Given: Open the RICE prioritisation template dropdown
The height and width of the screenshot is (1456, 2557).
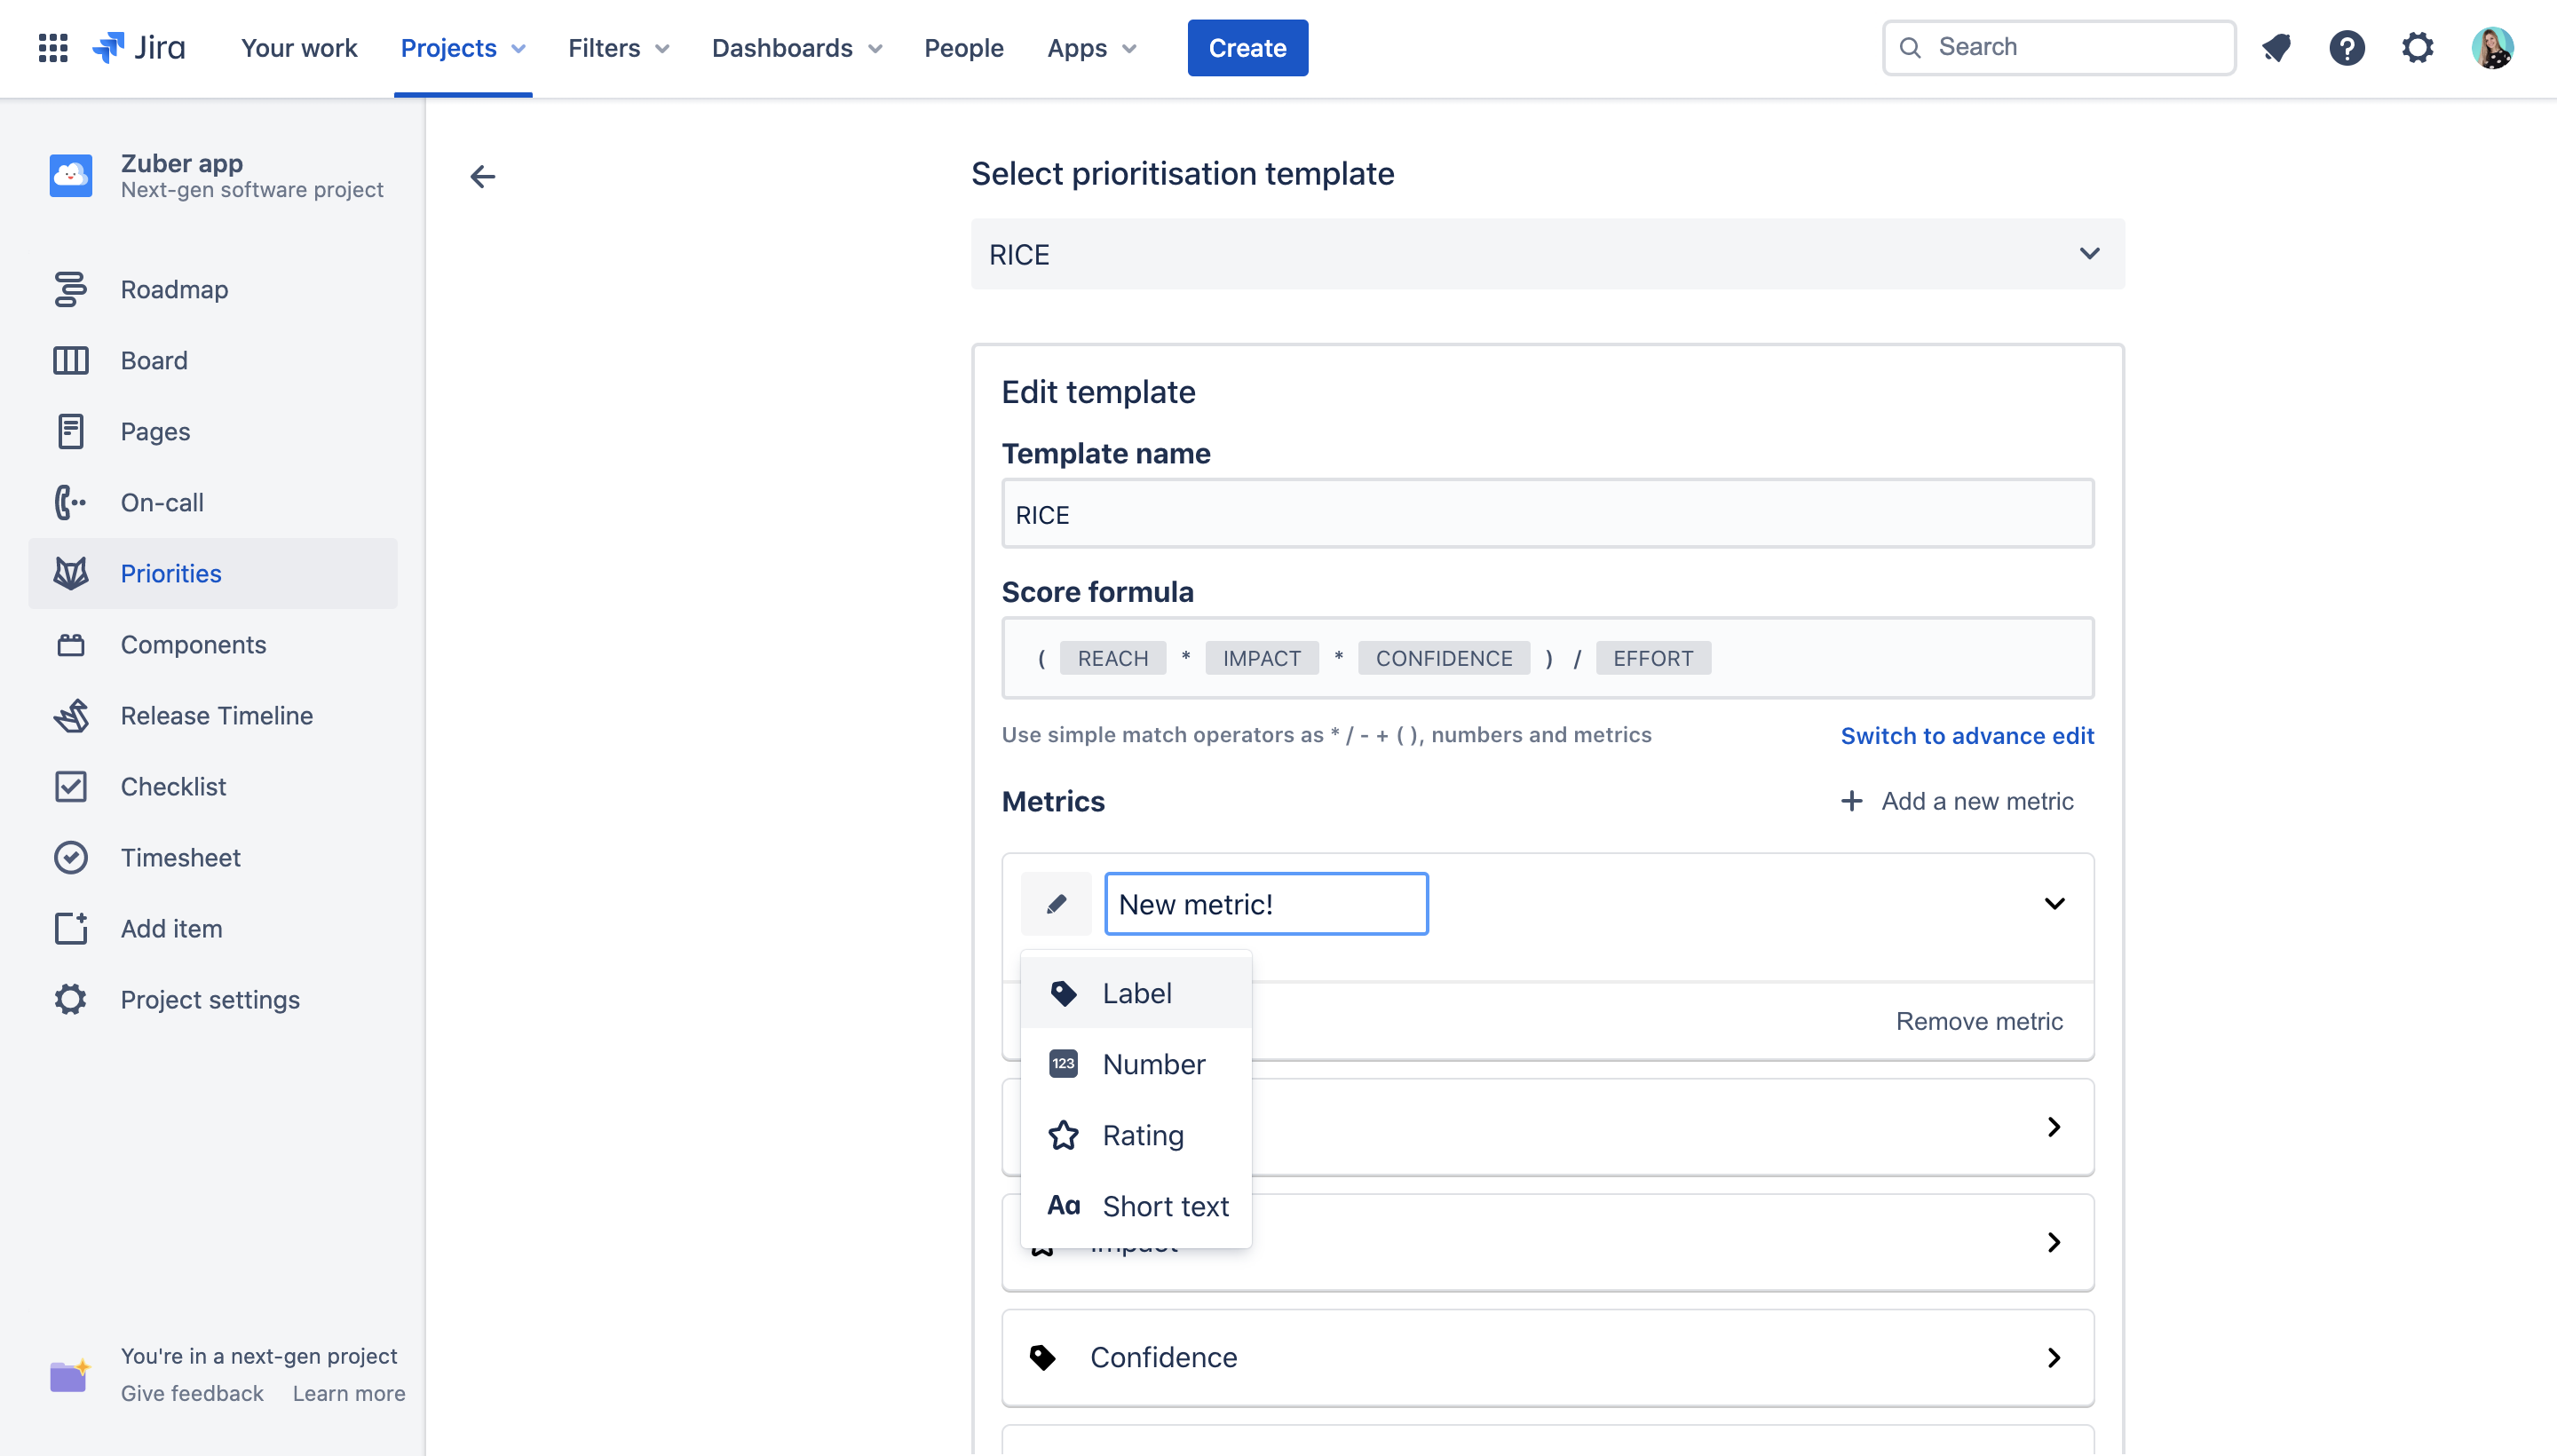Looking at the screenshot, I should (1547, 254).
